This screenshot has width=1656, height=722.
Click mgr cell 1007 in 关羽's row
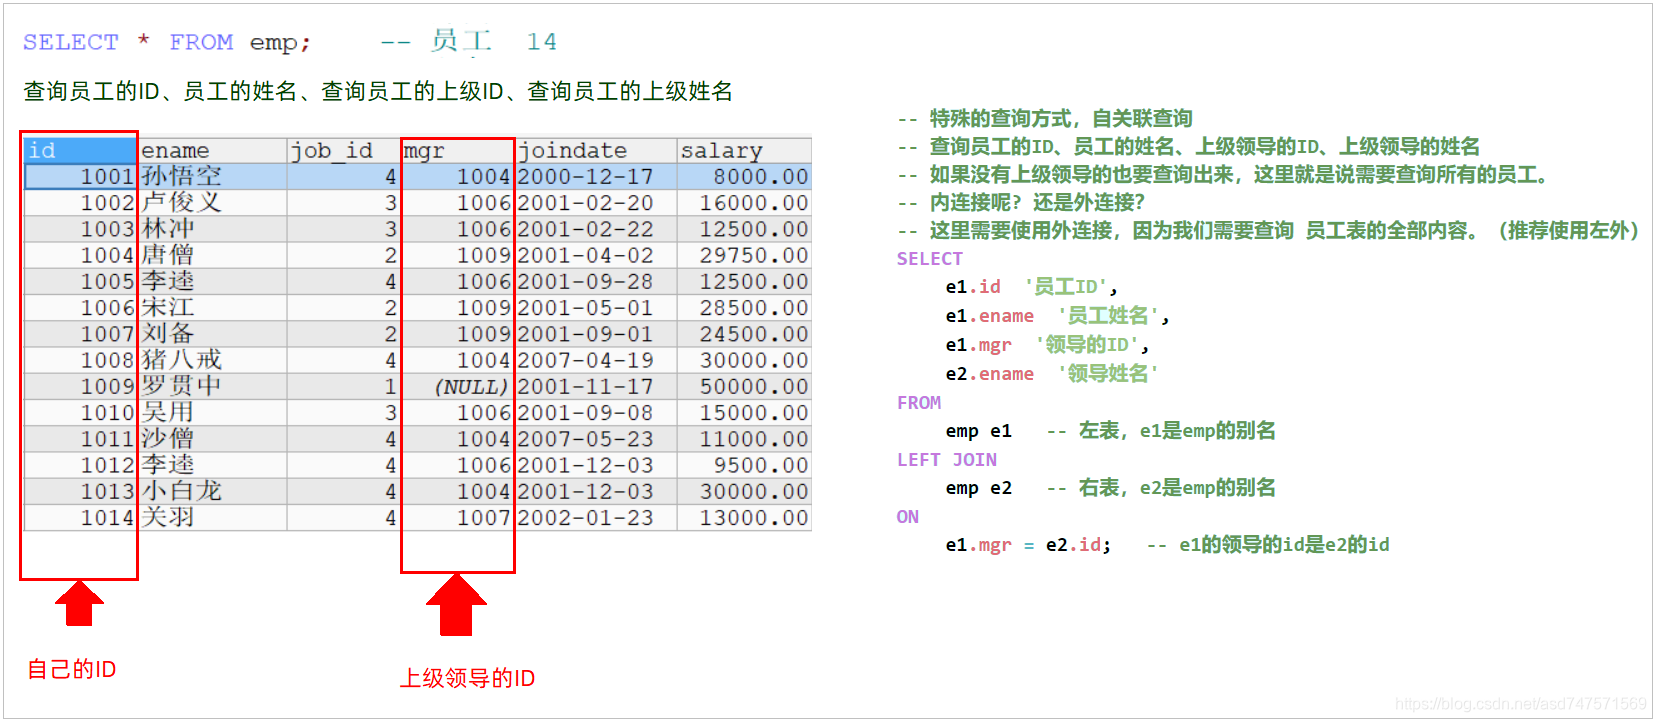457,518
